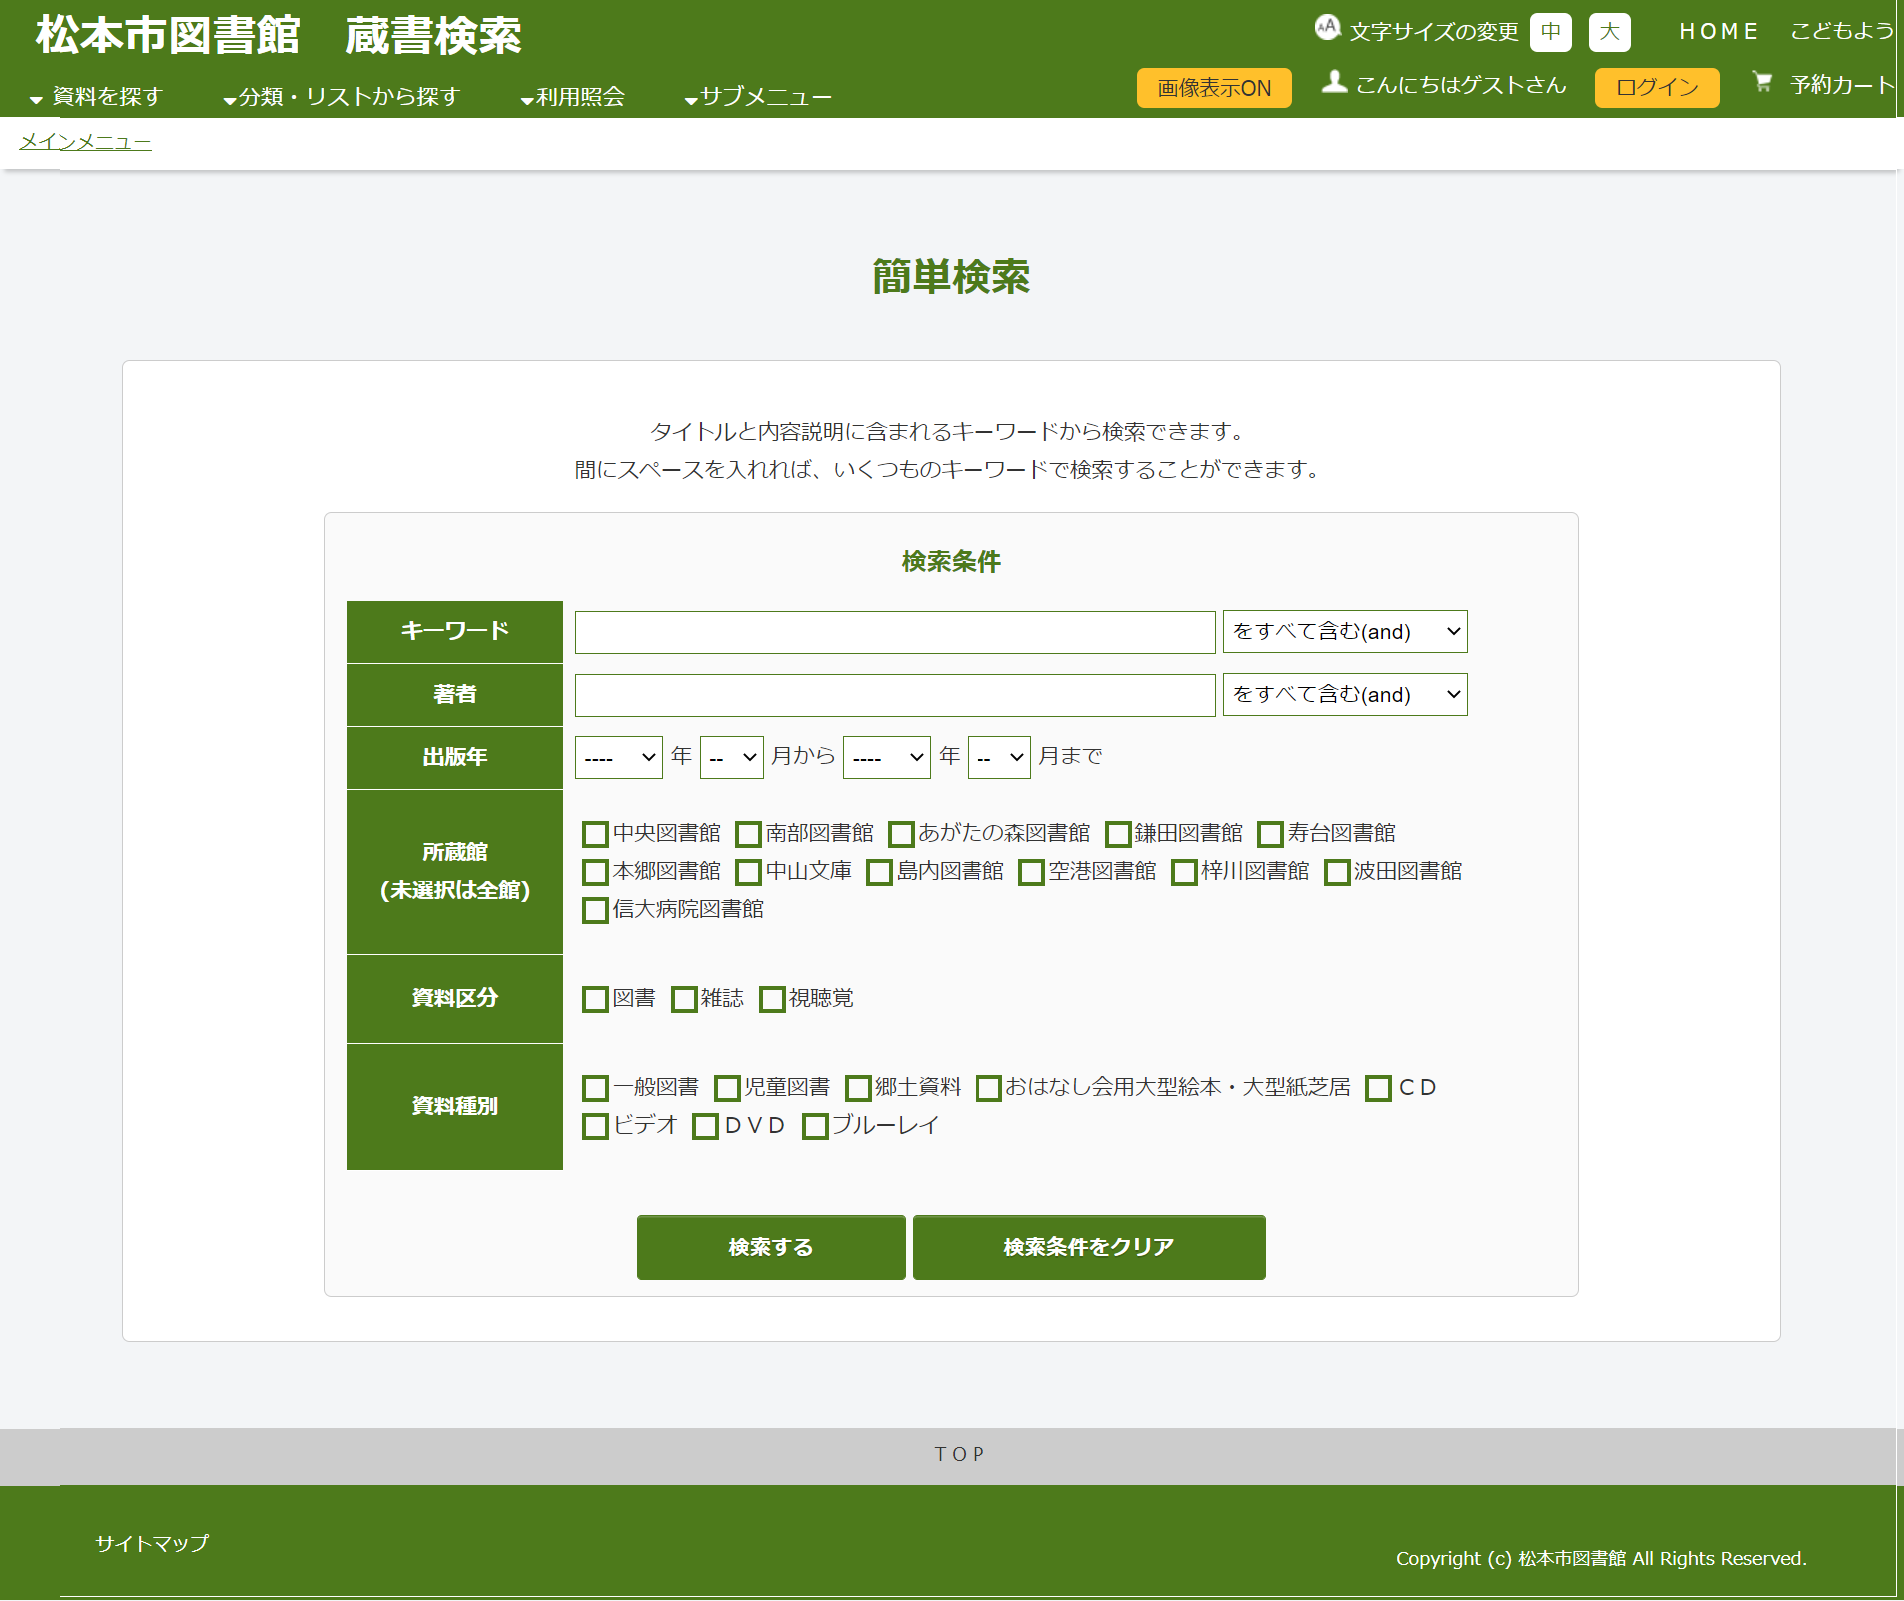
Task: Check the ＣＤ checkbox
Action: point(1378,1088)
